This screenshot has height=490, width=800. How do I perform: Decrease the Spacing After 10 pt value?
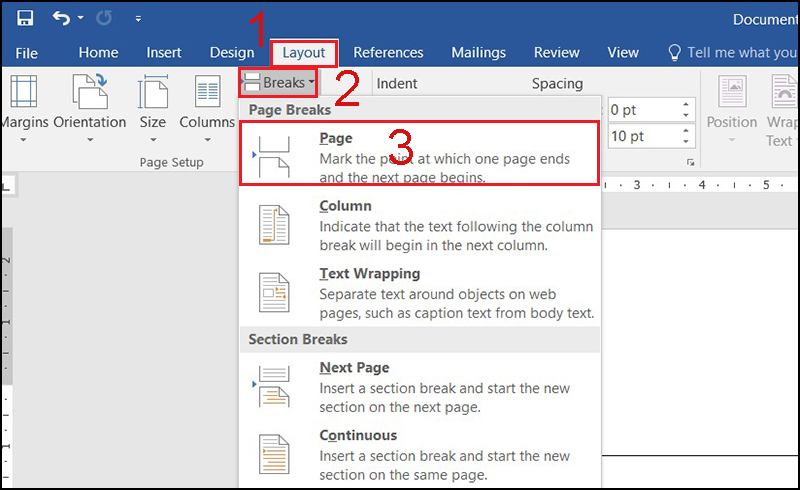point(686,141)
